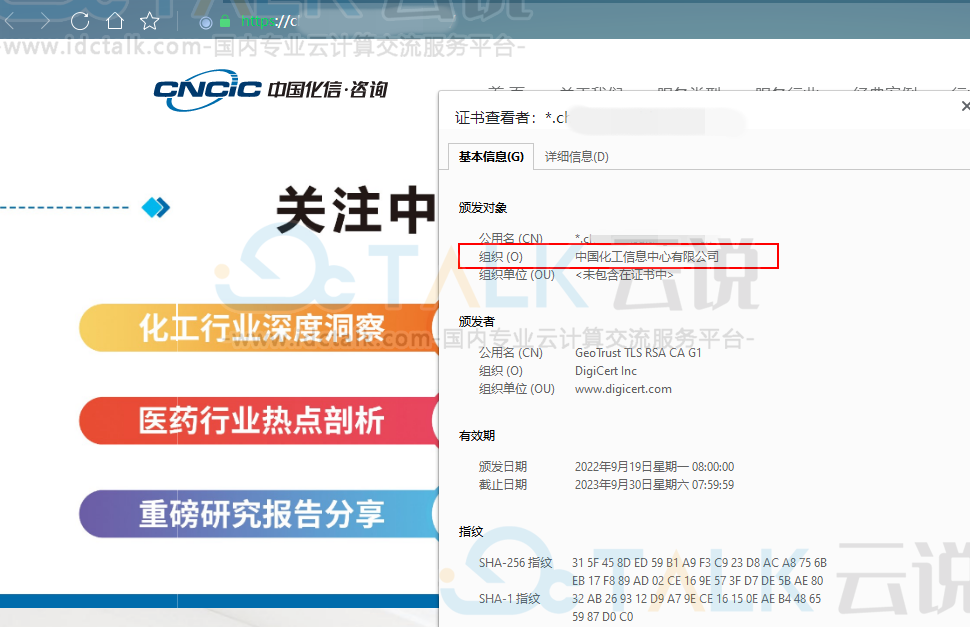Click the issuer name GeoTrust TLS RSA CA G1
970x627 pixels.
638,352
